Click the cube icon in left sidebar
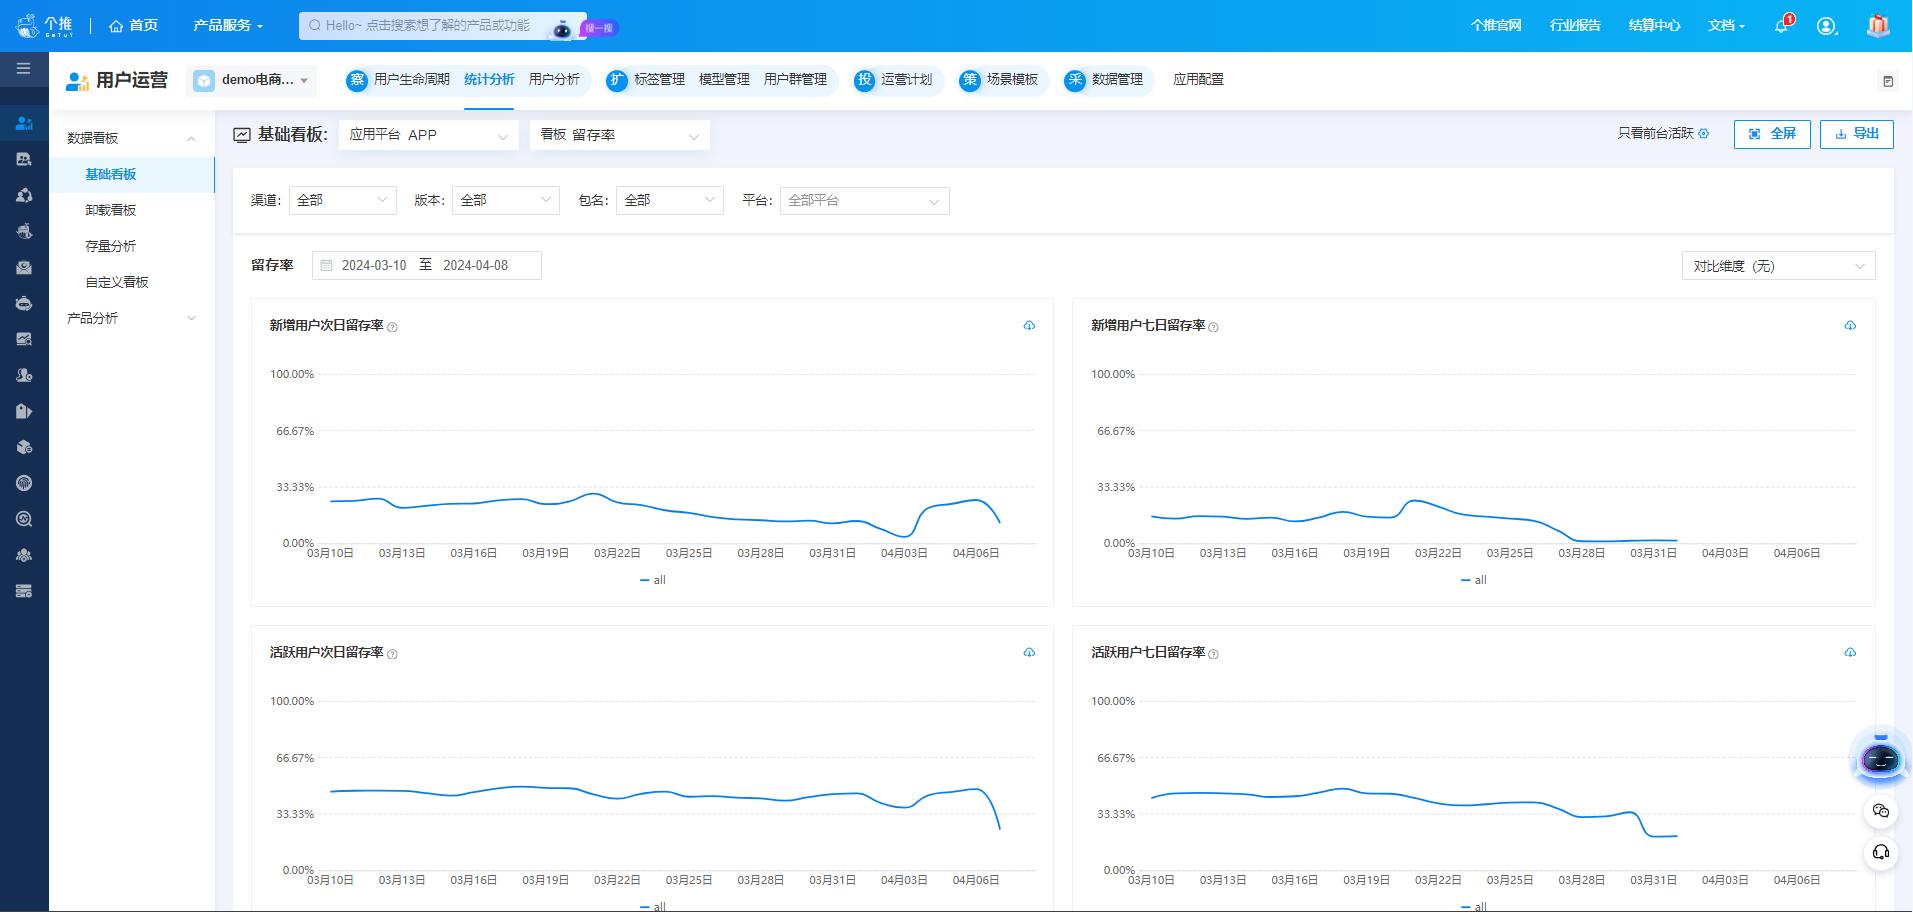1913x912 pixels. (x=24, y=447)
